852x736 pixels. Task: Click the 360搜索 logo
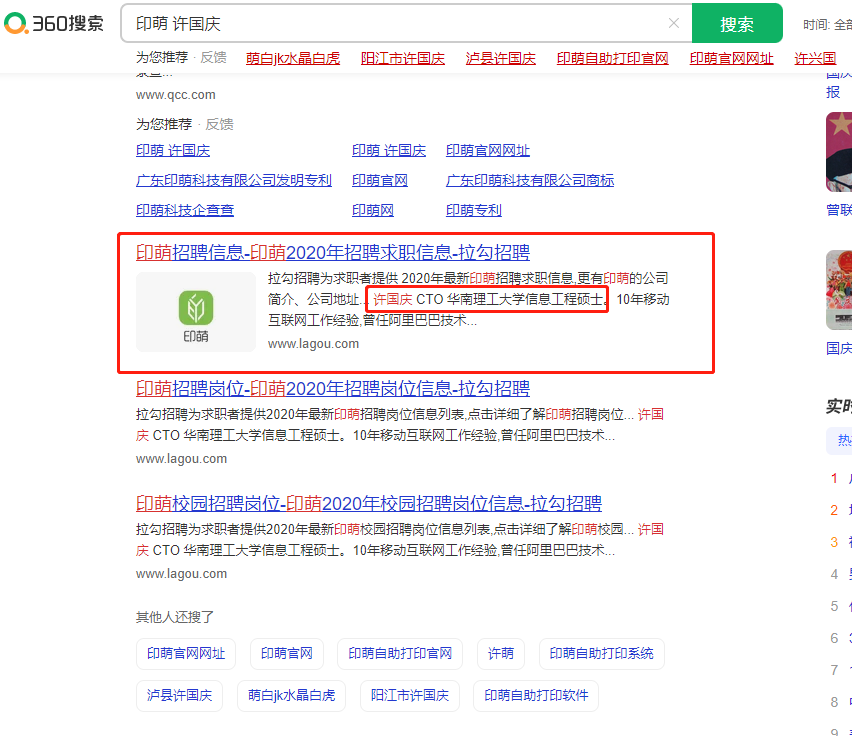pyautogui.click(x=55, y=23)
